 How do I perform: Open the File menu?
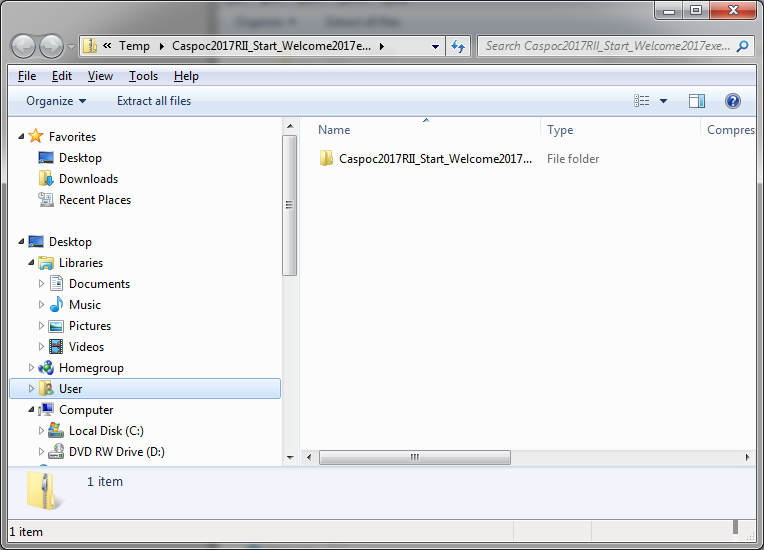[27, 76]
